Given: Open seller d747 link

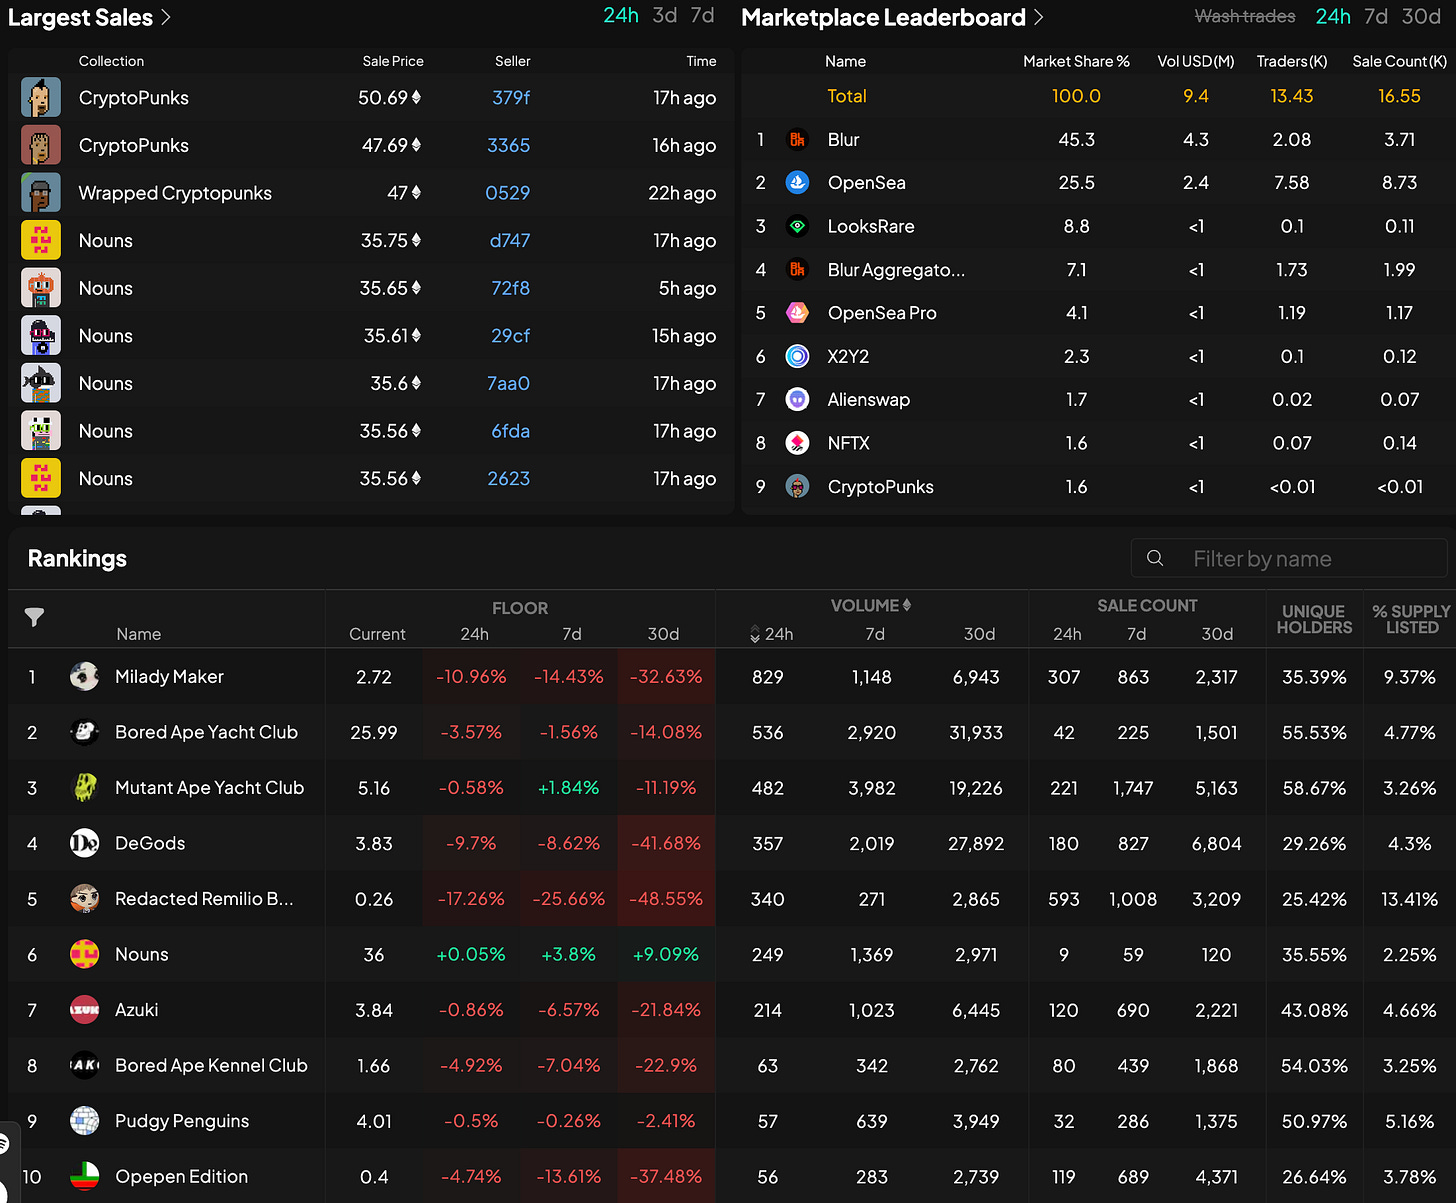Looking at the screenshot, I should click(510, 241).
